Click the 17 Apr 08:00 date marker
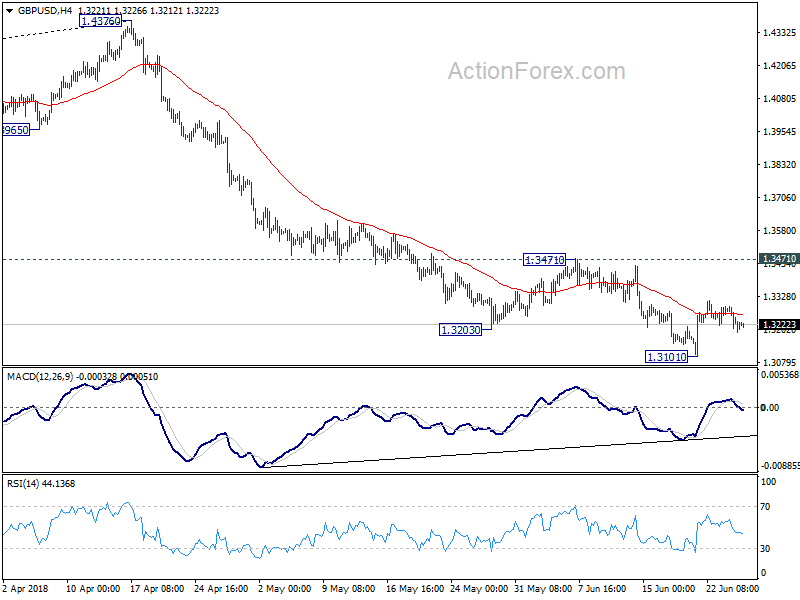 (x=157, y=588)
